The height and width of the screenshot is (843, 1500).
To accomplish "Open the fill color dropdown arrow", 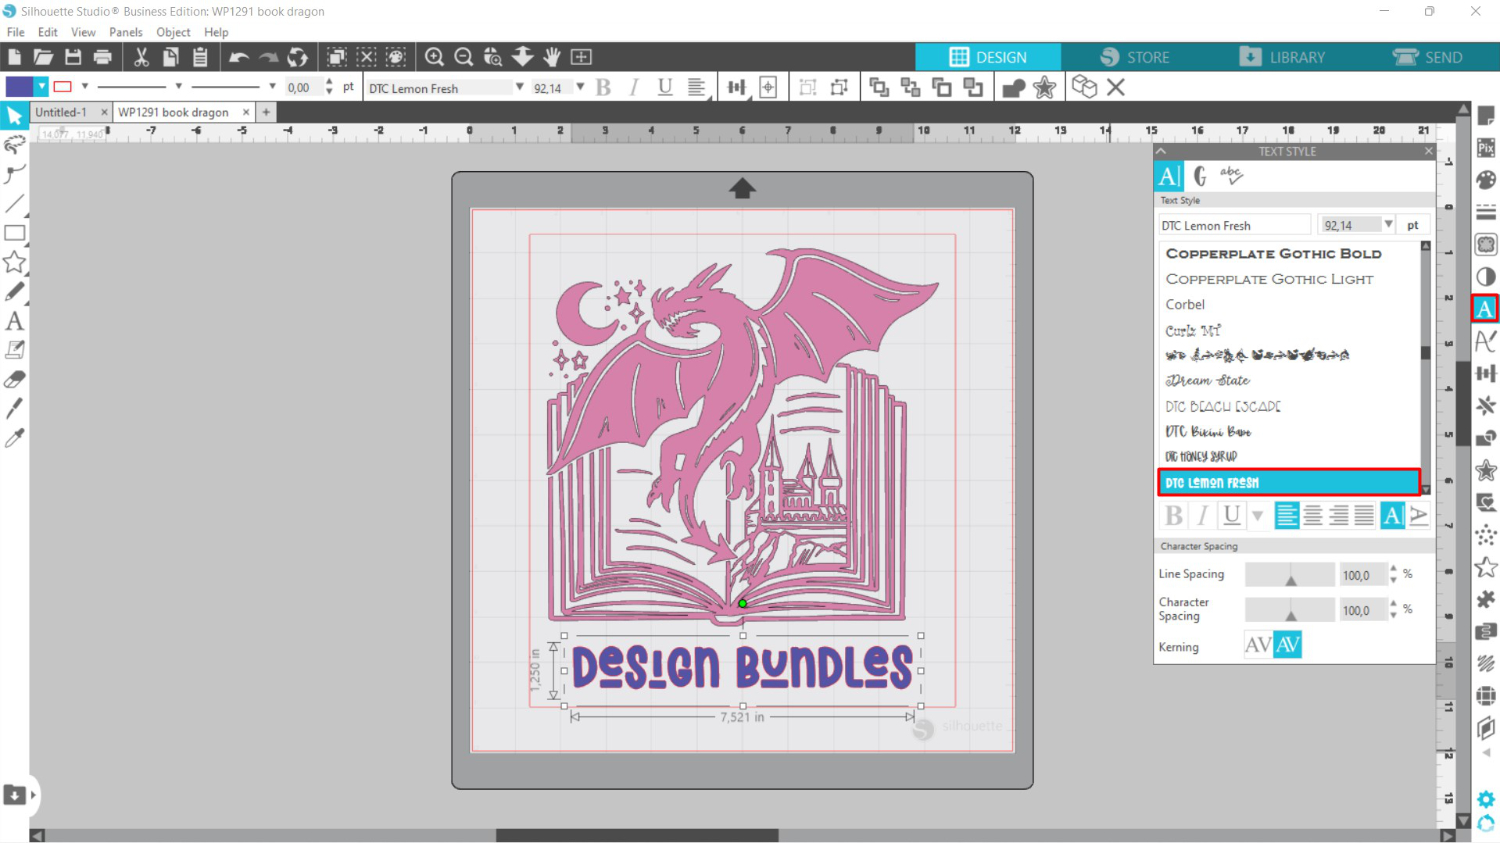I will pos(41,87).
